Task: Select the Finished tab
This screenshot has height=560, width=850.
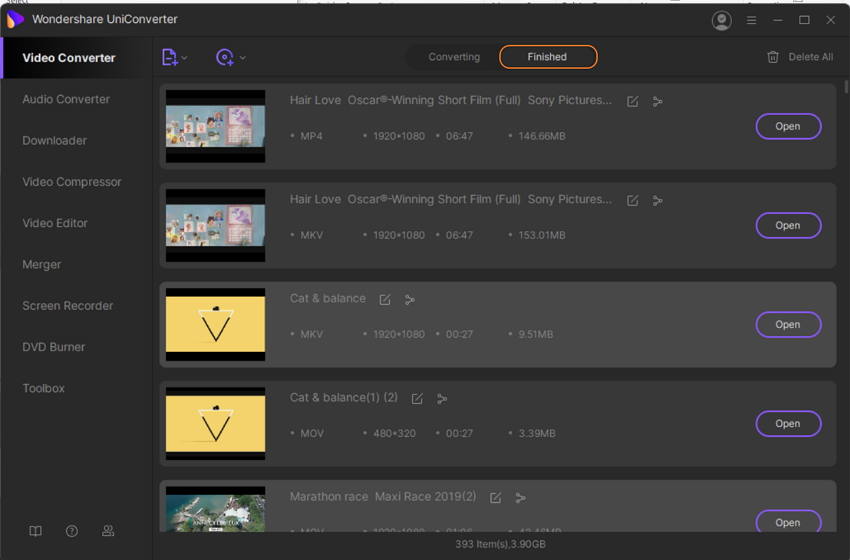Action: pyautogui.click(x=548, y=57)
